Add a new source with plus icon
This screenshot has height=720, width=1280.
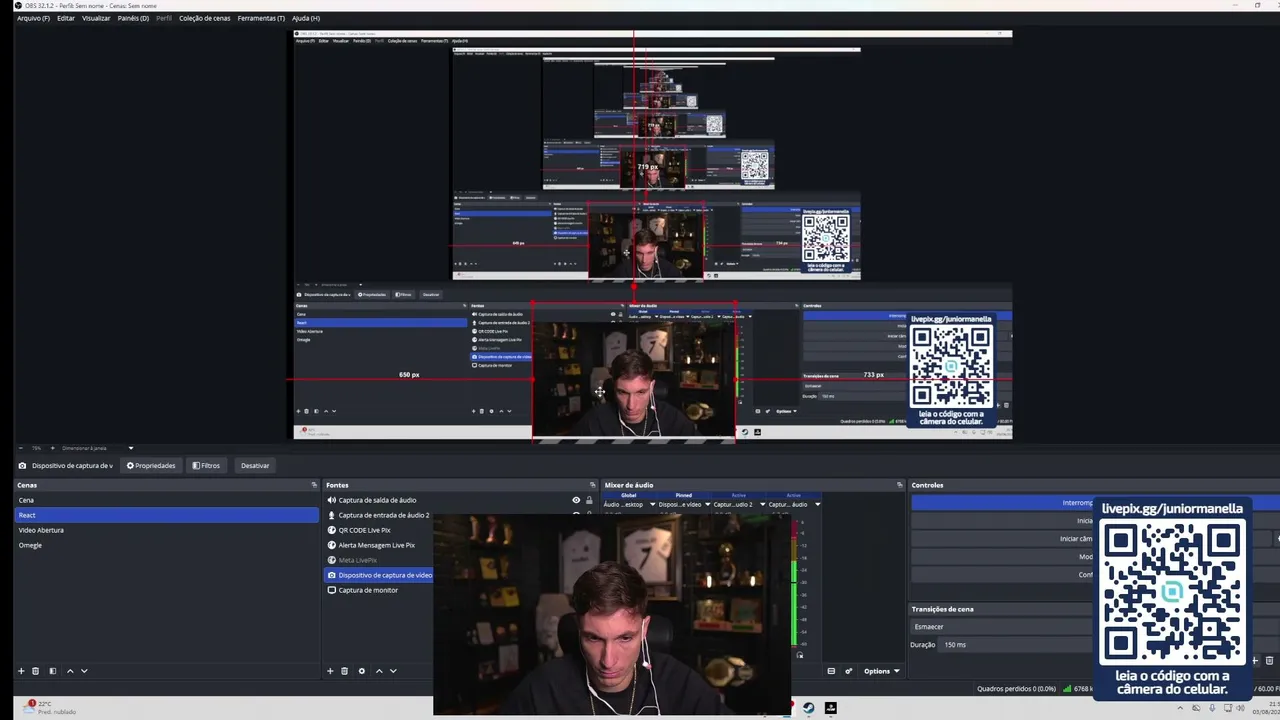pyautogui.click(x=330, y=671)
